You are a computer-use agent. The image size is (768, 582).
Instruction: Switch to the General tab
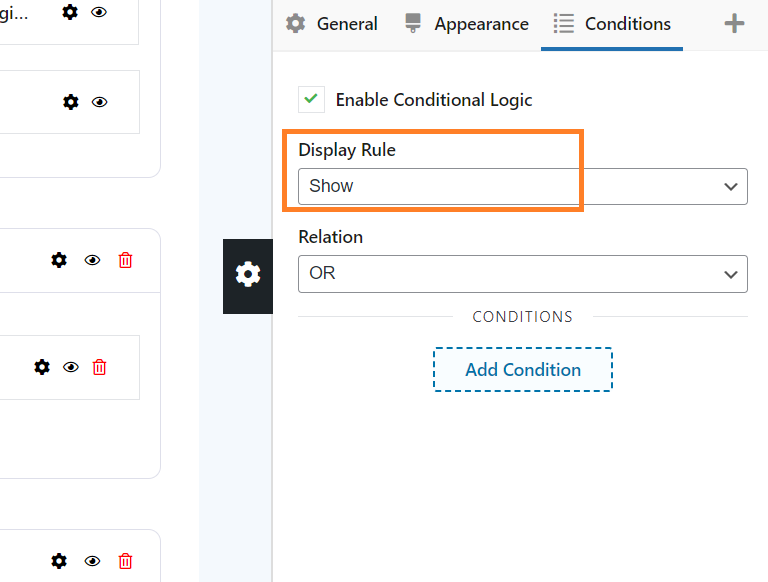pos(332,24)
